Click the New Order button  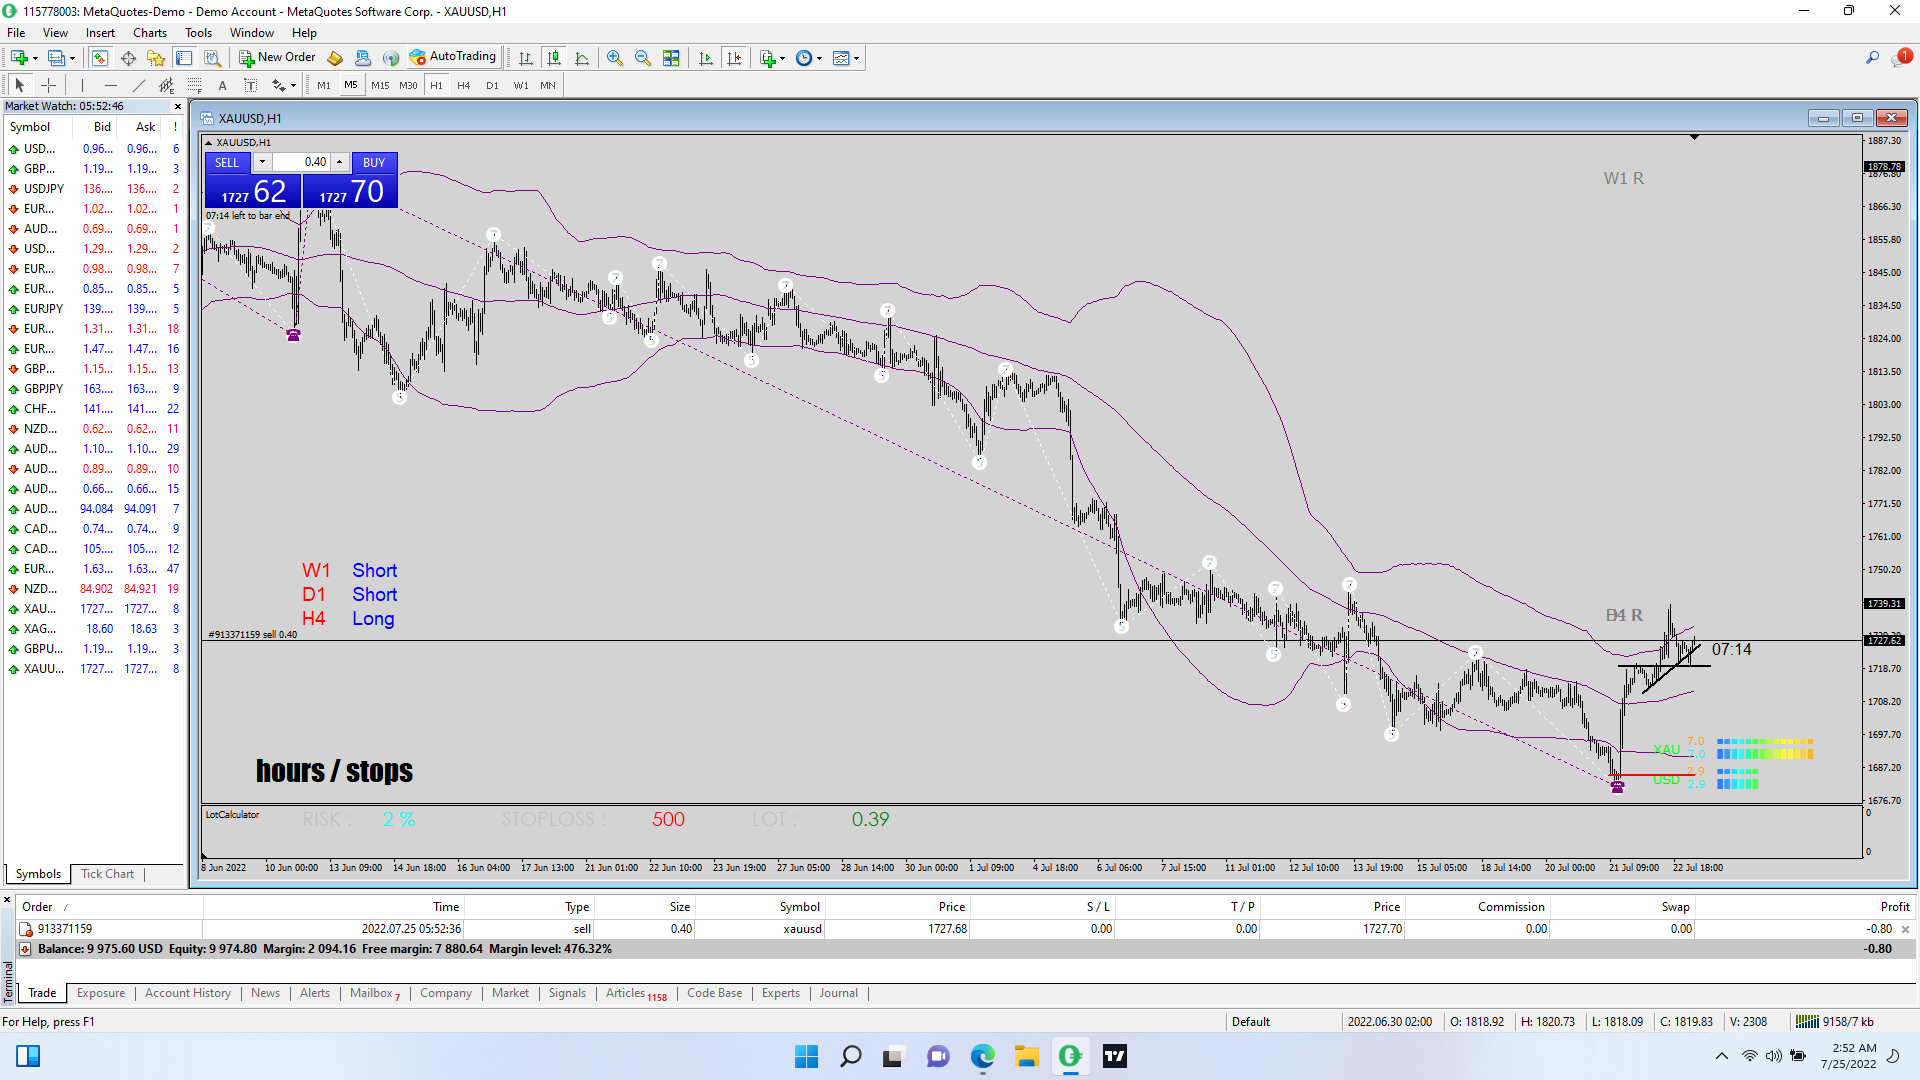pyautogui.click(x=277, y=57)
